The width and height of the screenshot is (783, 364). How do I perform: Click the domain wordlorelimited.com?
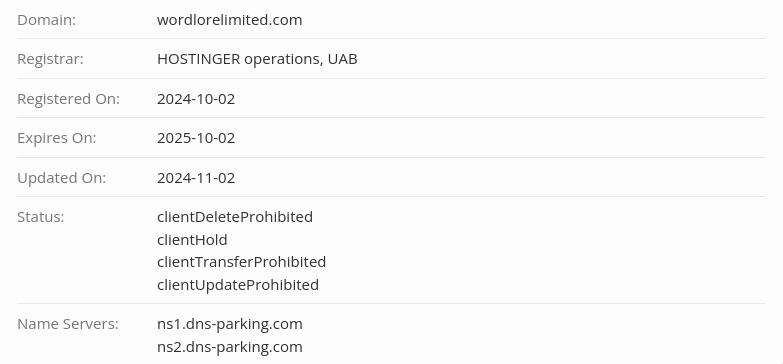point(230,20)
